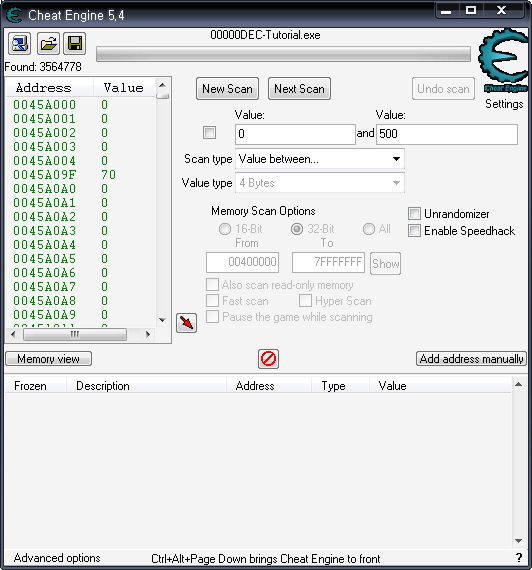
Task: Click found list left scroll arrow
Action: (13, 334)
